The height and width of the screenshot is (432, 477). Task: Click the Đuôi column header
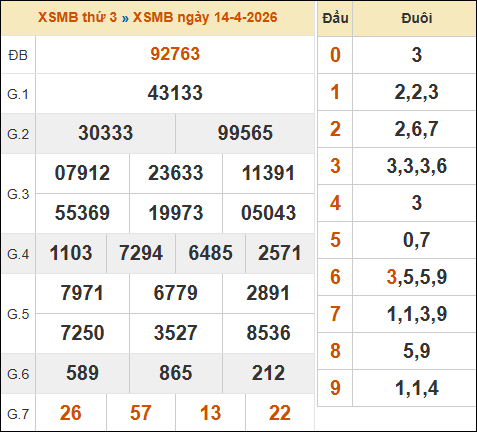pyautogui.click(x=417, y=18)
